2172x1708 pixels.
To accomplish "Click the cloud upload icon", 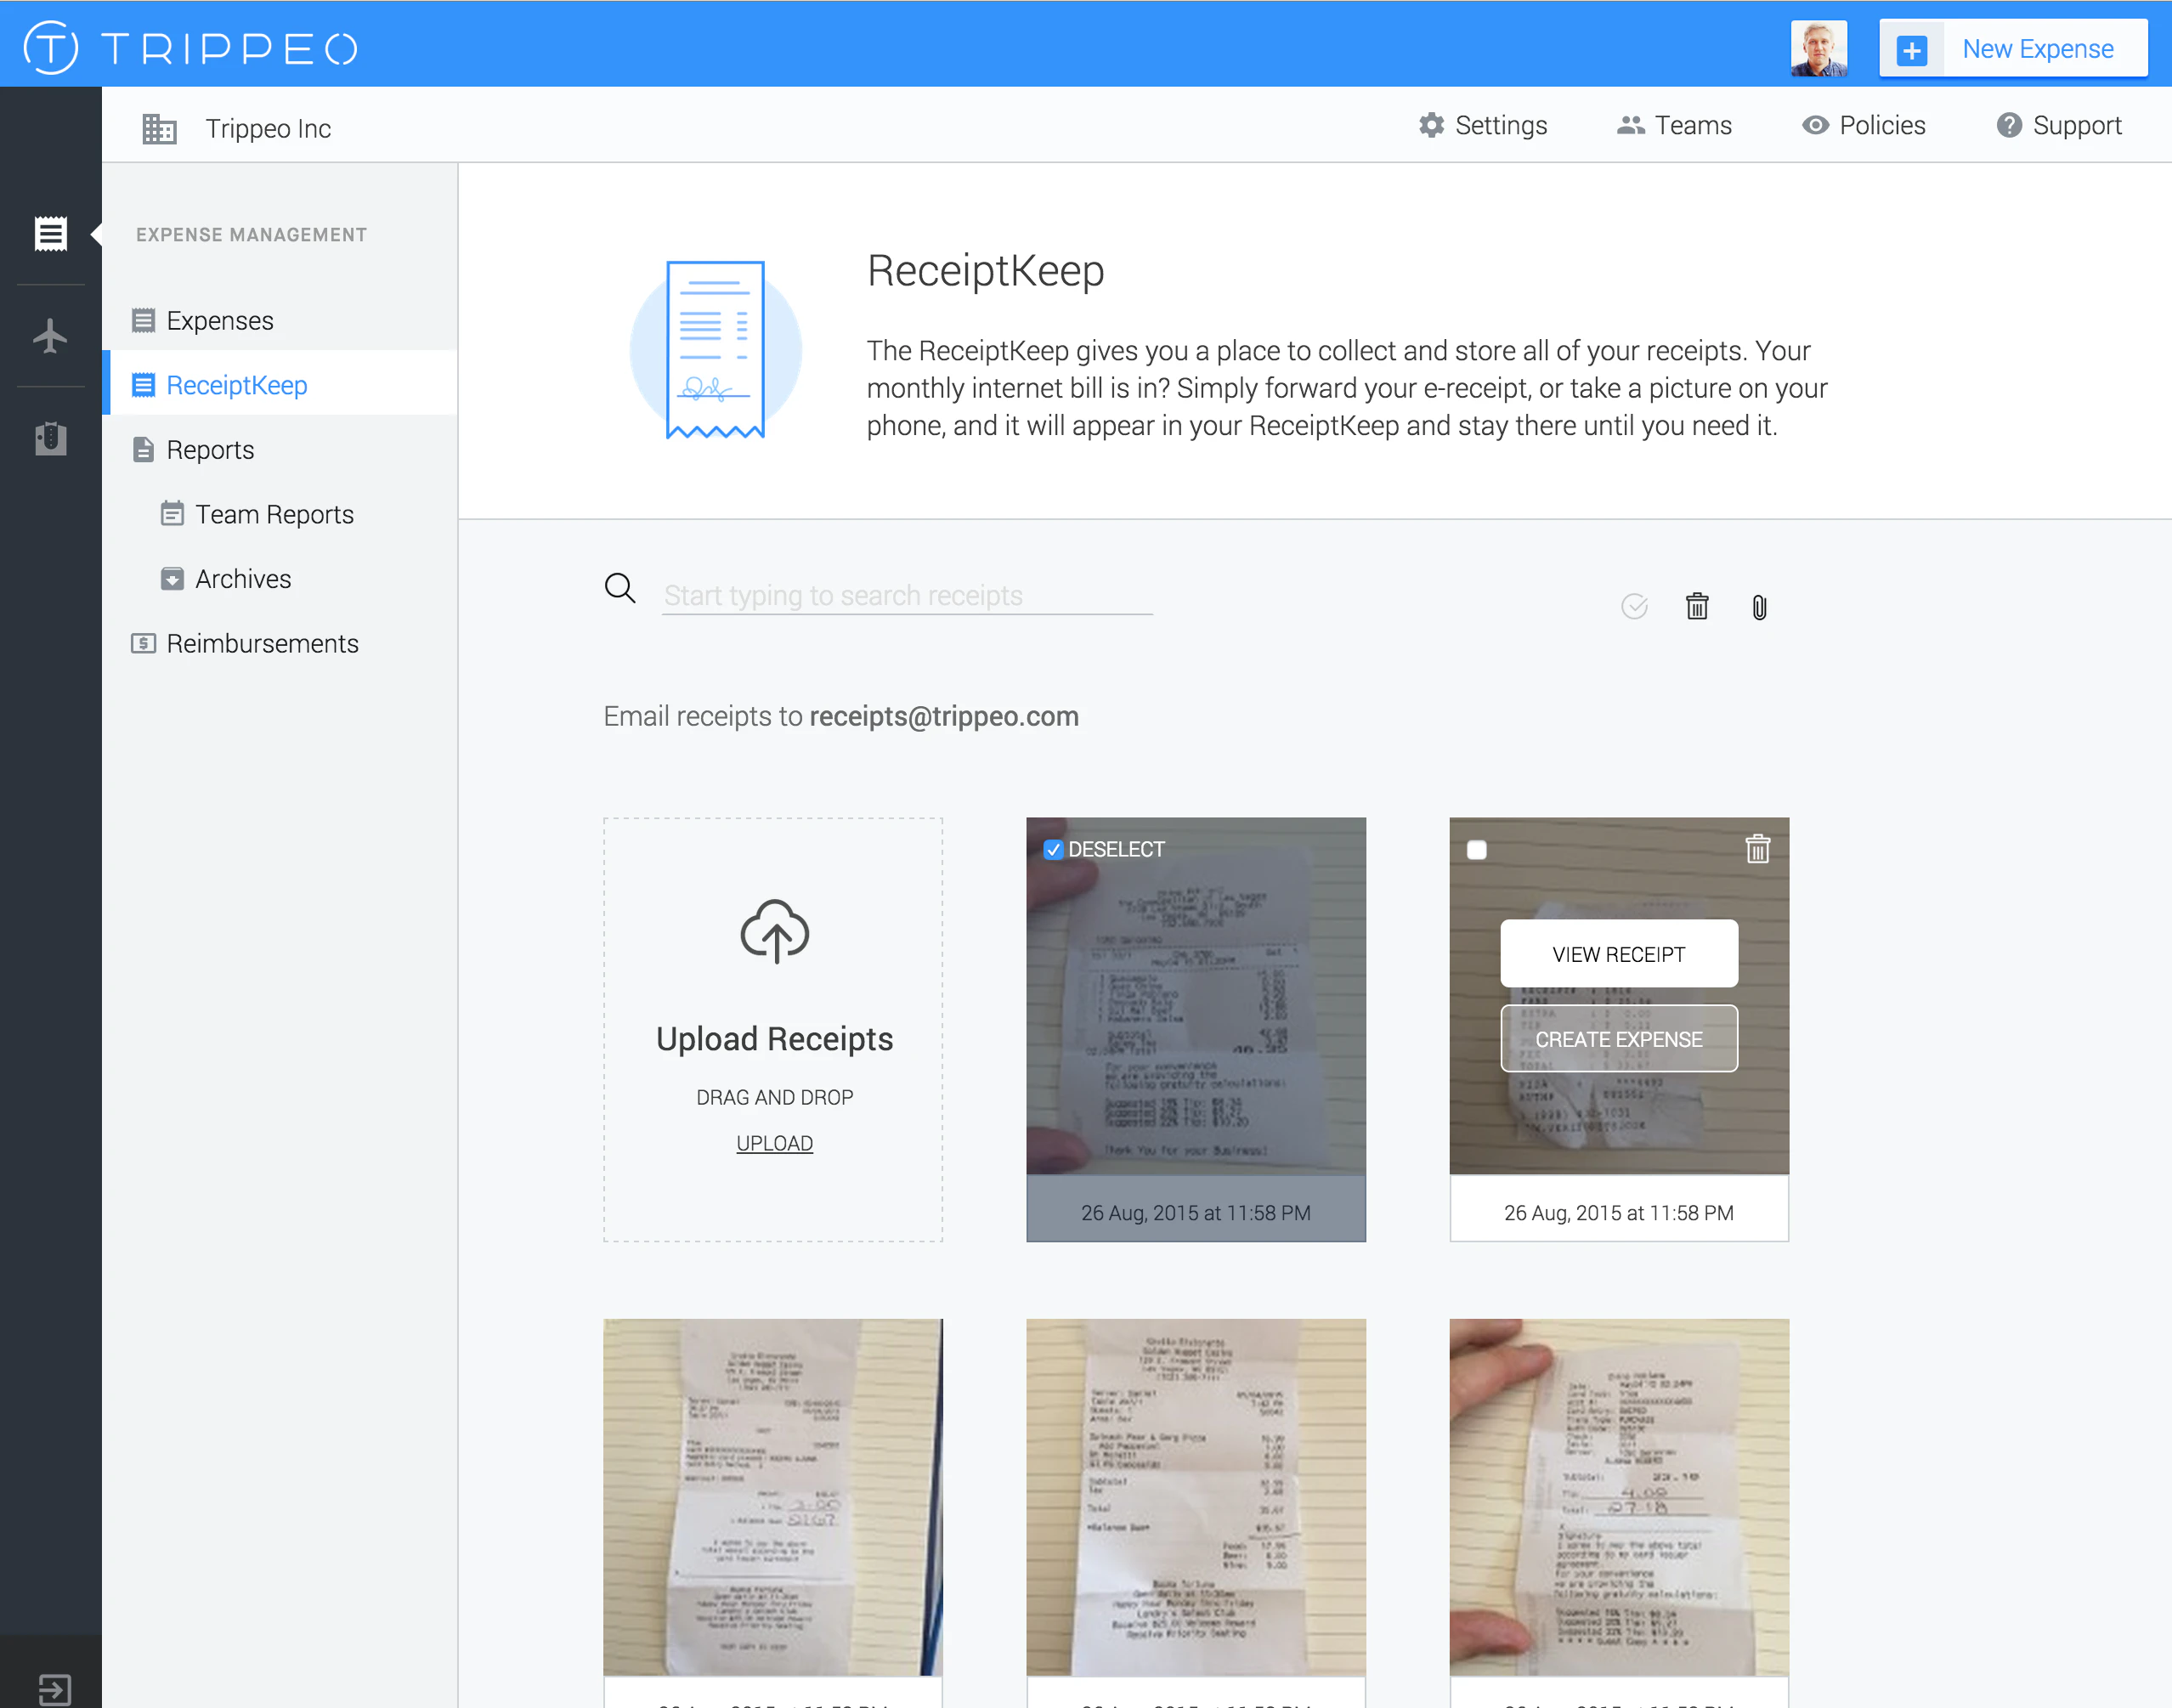I will (x=774, y=931).
